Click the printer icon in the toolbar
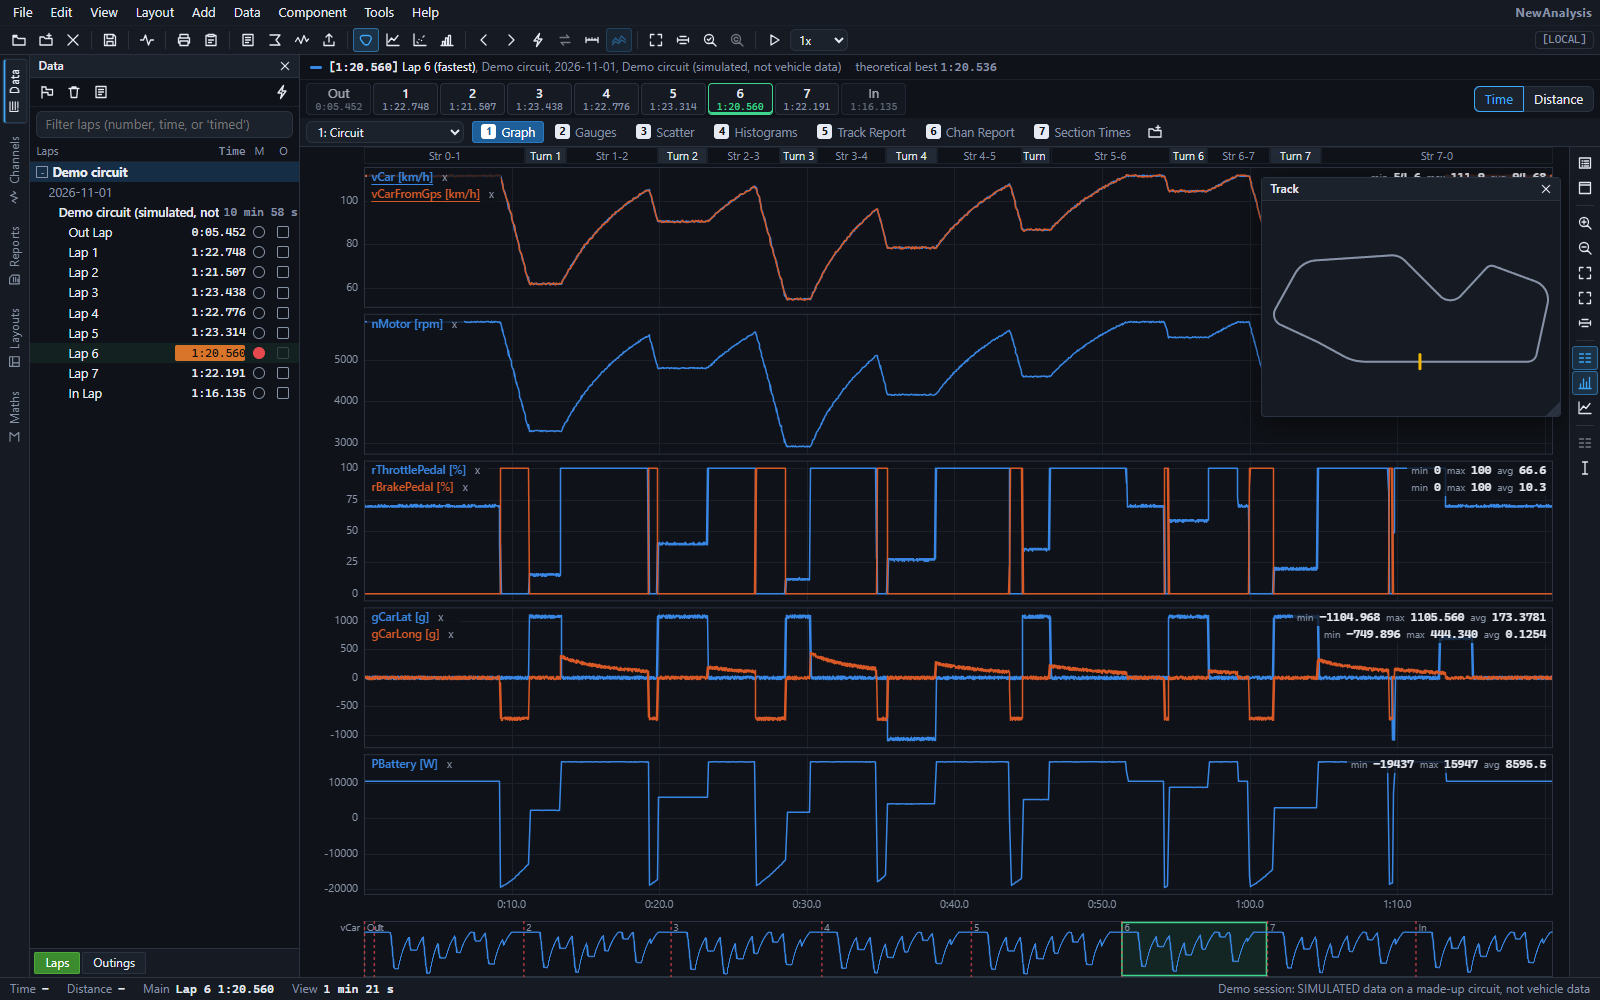The height and width of the screenshot is (1000, 1600). click(184, 40)
